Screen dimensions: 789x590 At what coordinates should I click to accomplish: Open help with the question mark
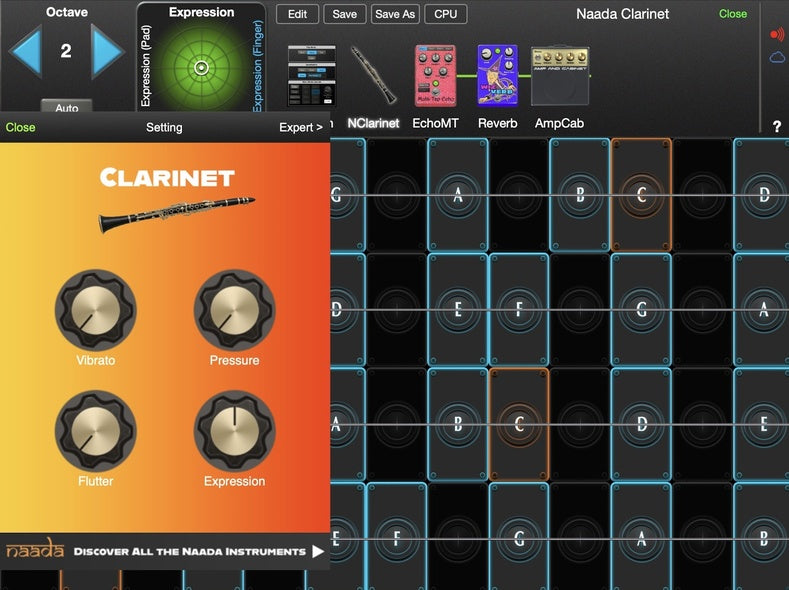[776, 126]
